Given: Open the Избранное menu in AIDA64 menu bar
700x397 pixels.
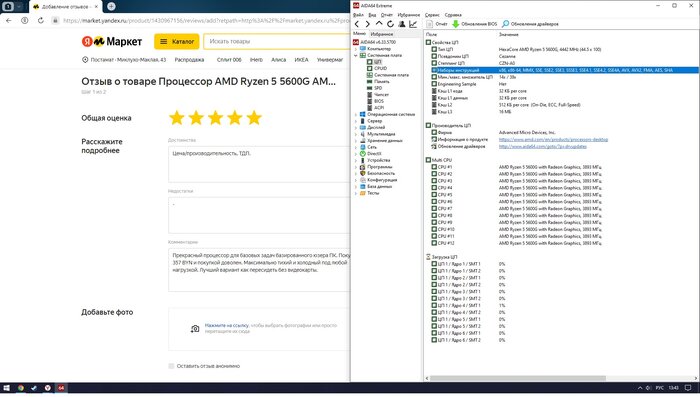Looking at the screenshot, I should pos(408,15).
